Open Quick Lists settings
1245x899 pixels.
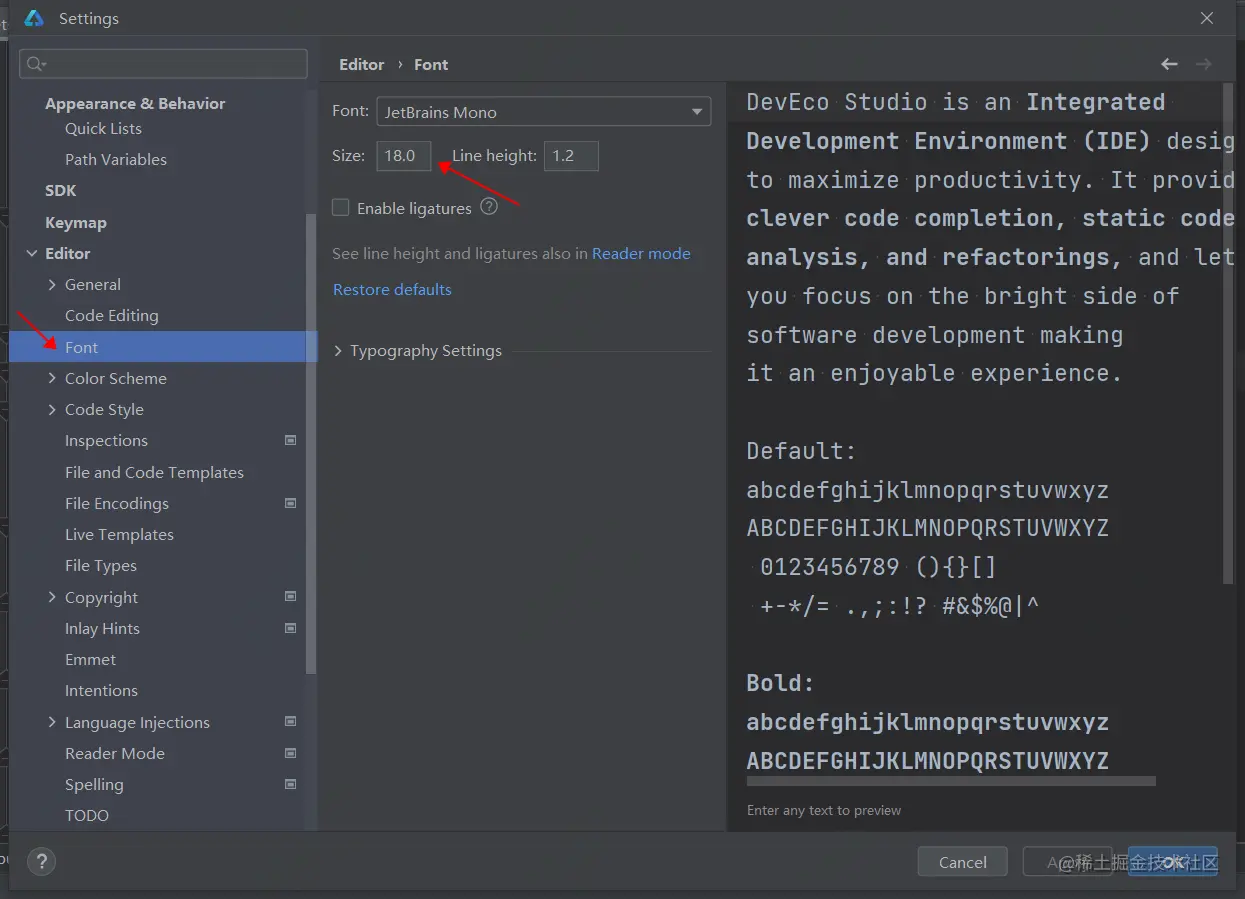click(103, 128)
